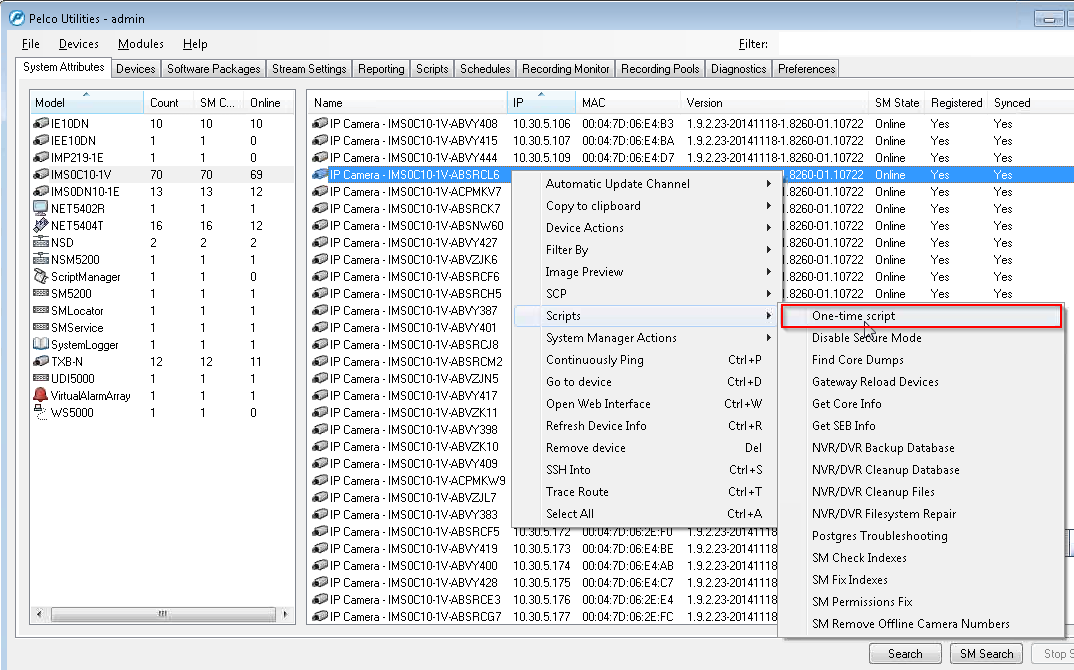This screenshot has height=670, width=1074.
Task: Click the WS5000 workstation icon
Action: point(41,412)
